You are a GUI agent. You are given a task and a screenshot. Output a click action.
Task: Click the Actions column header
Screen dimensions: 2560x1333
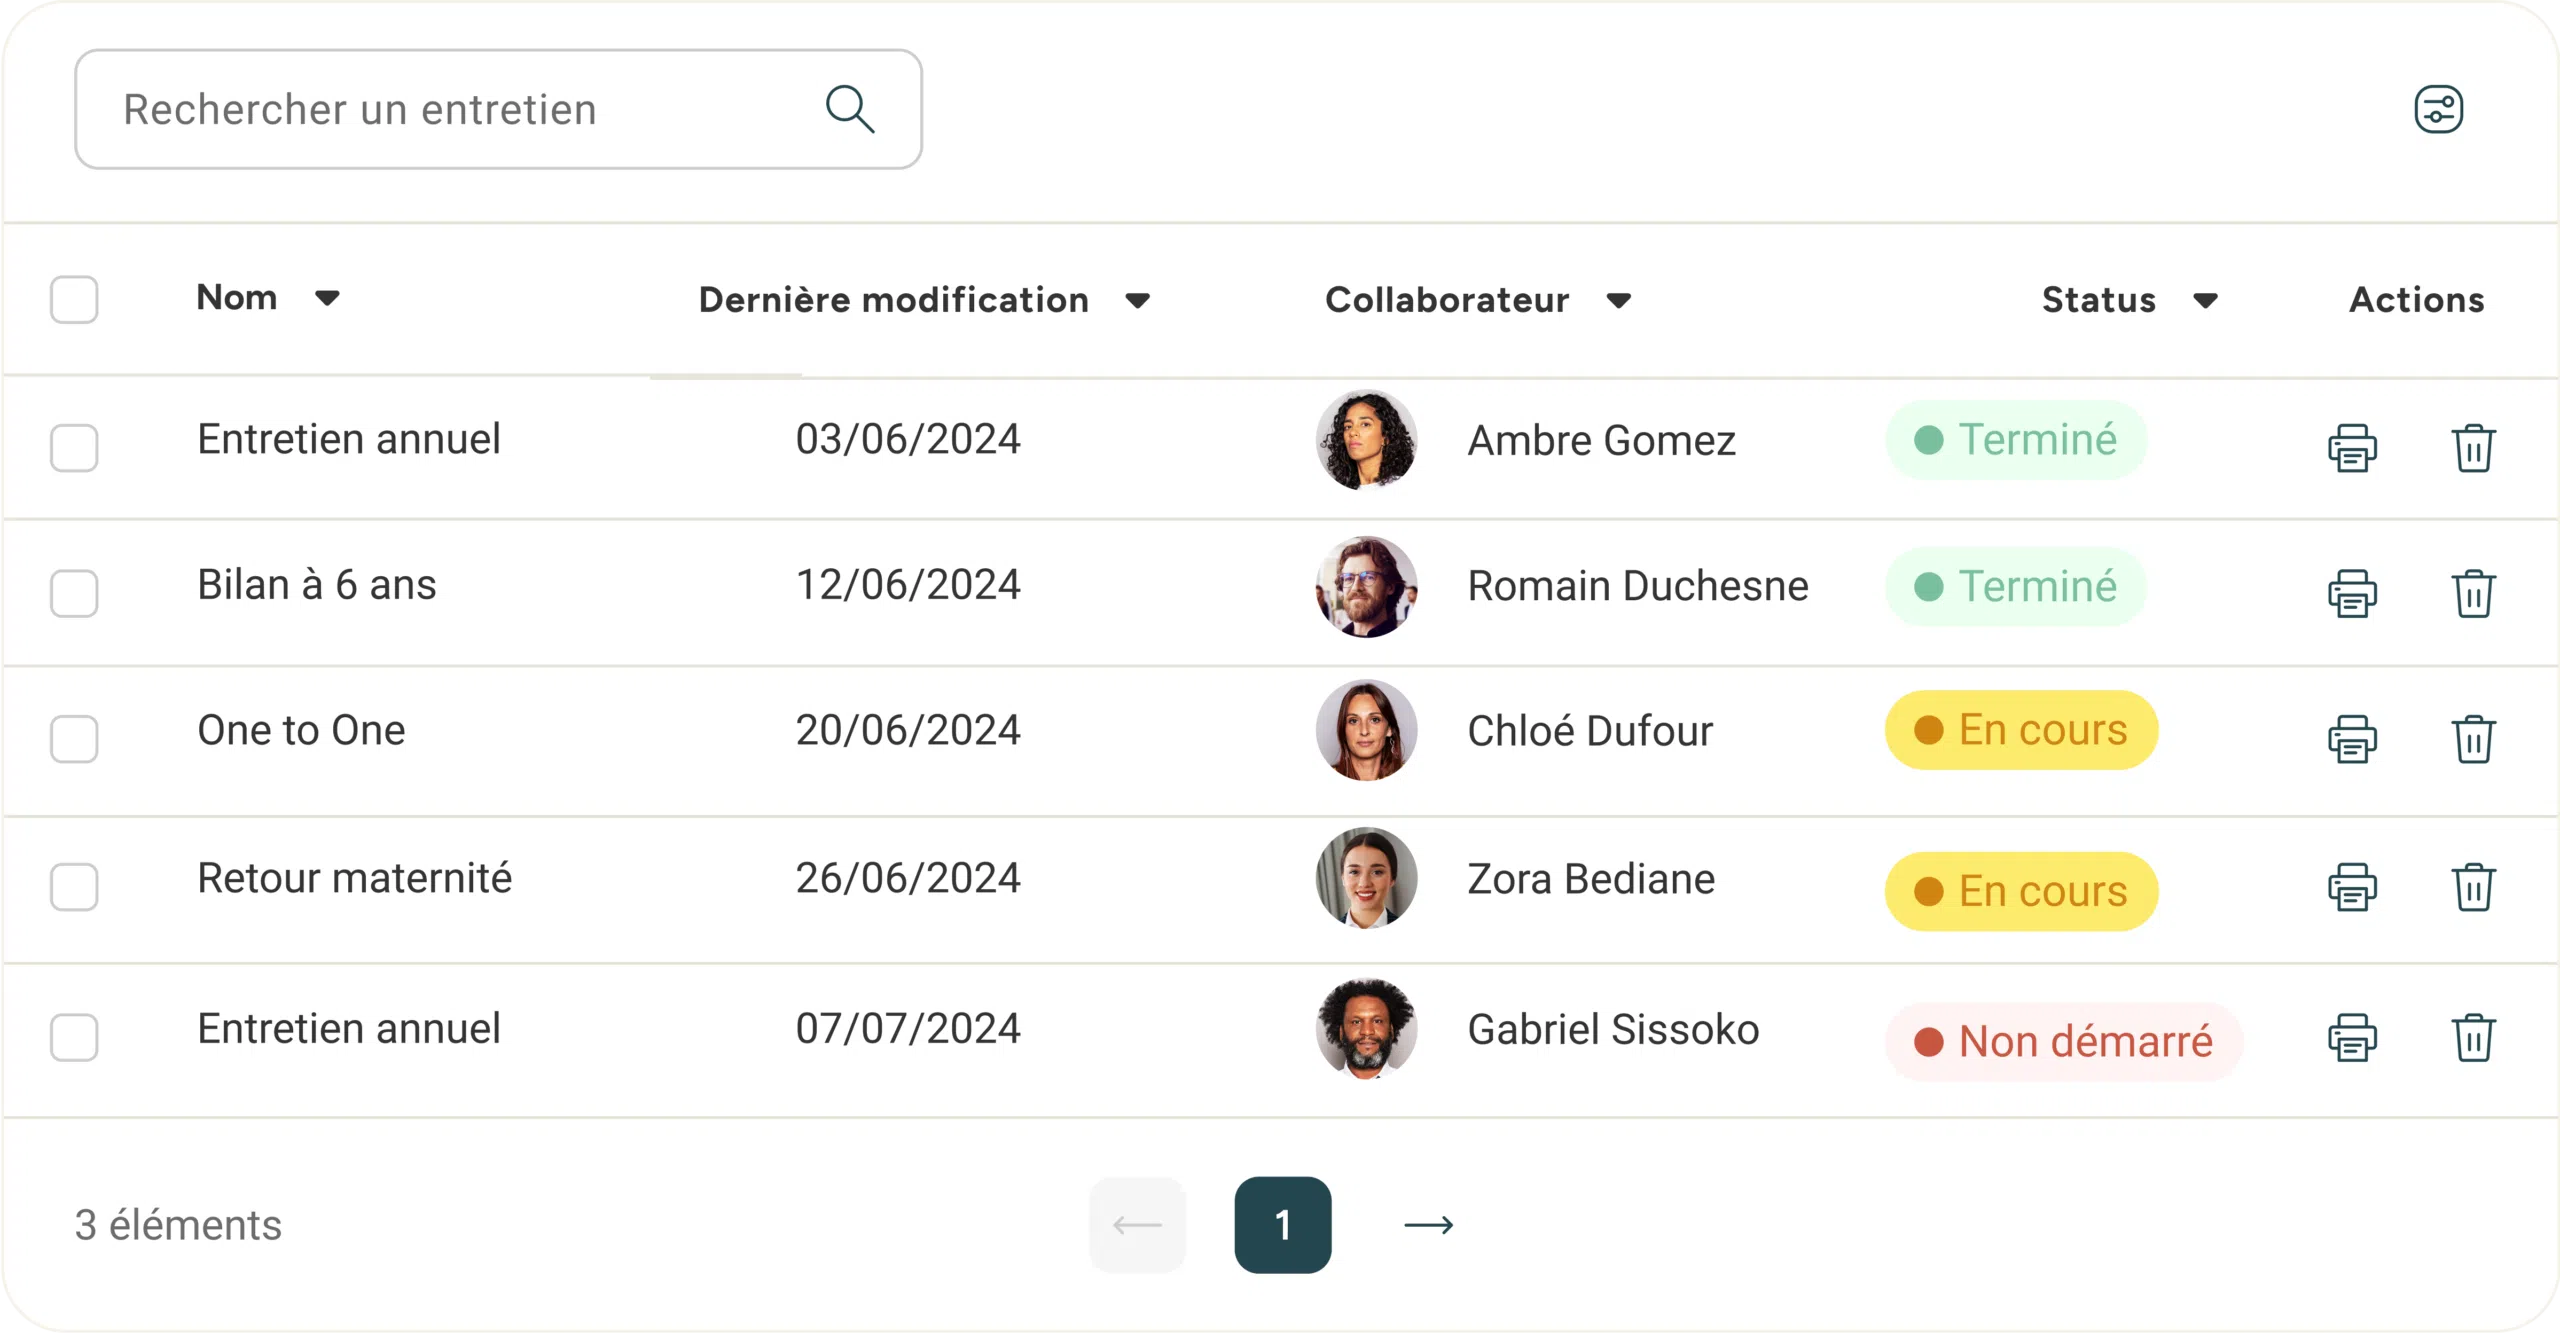click(x=2416, y=299)
